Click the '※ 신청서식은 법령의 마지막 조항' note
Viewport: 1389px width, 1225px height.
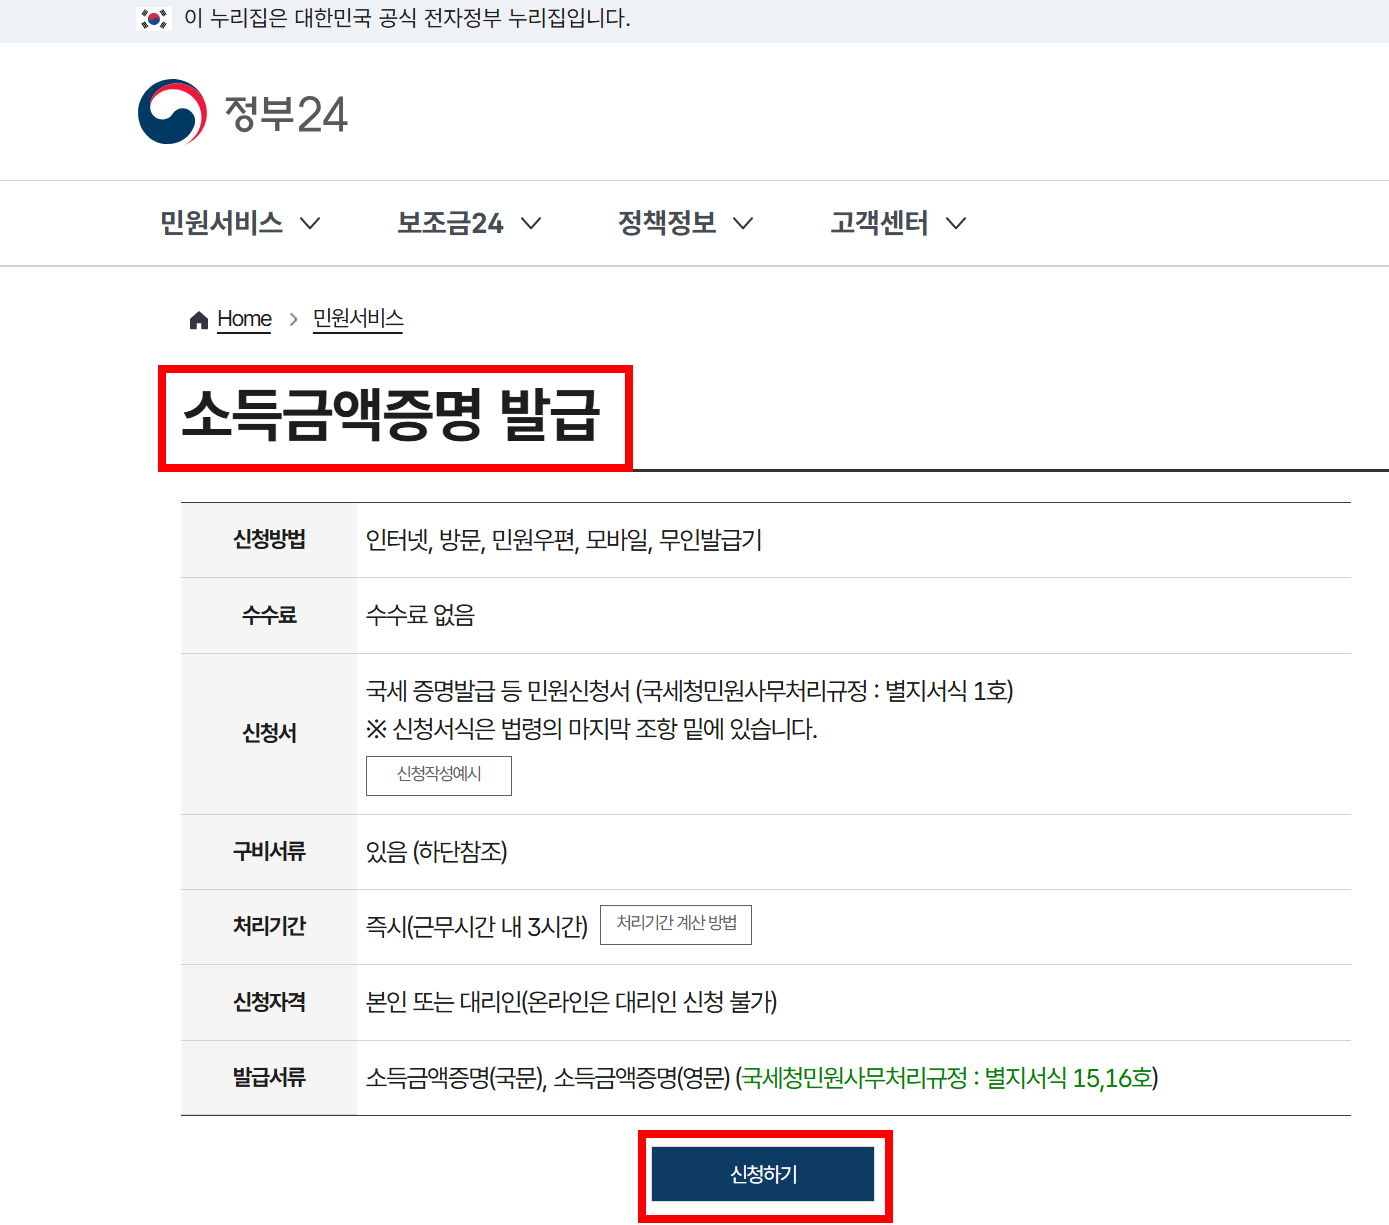[592, 729]
